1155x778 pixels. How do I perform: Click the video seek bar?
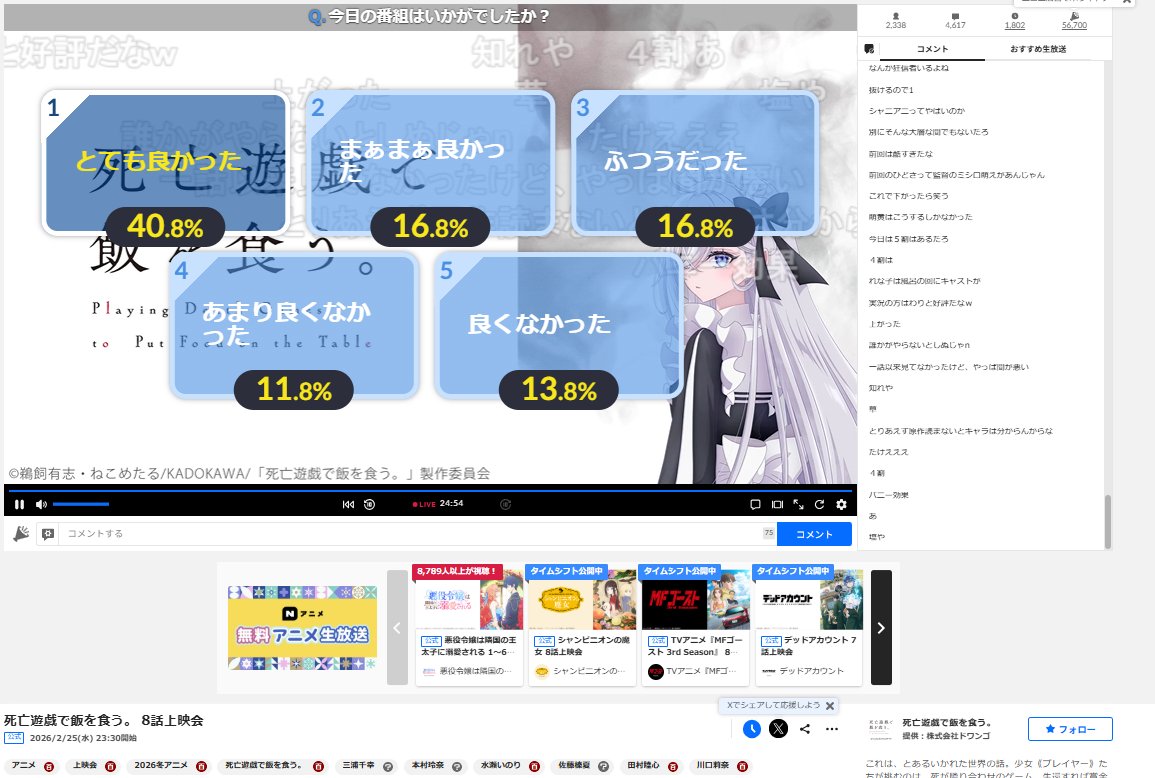point(429,489)
